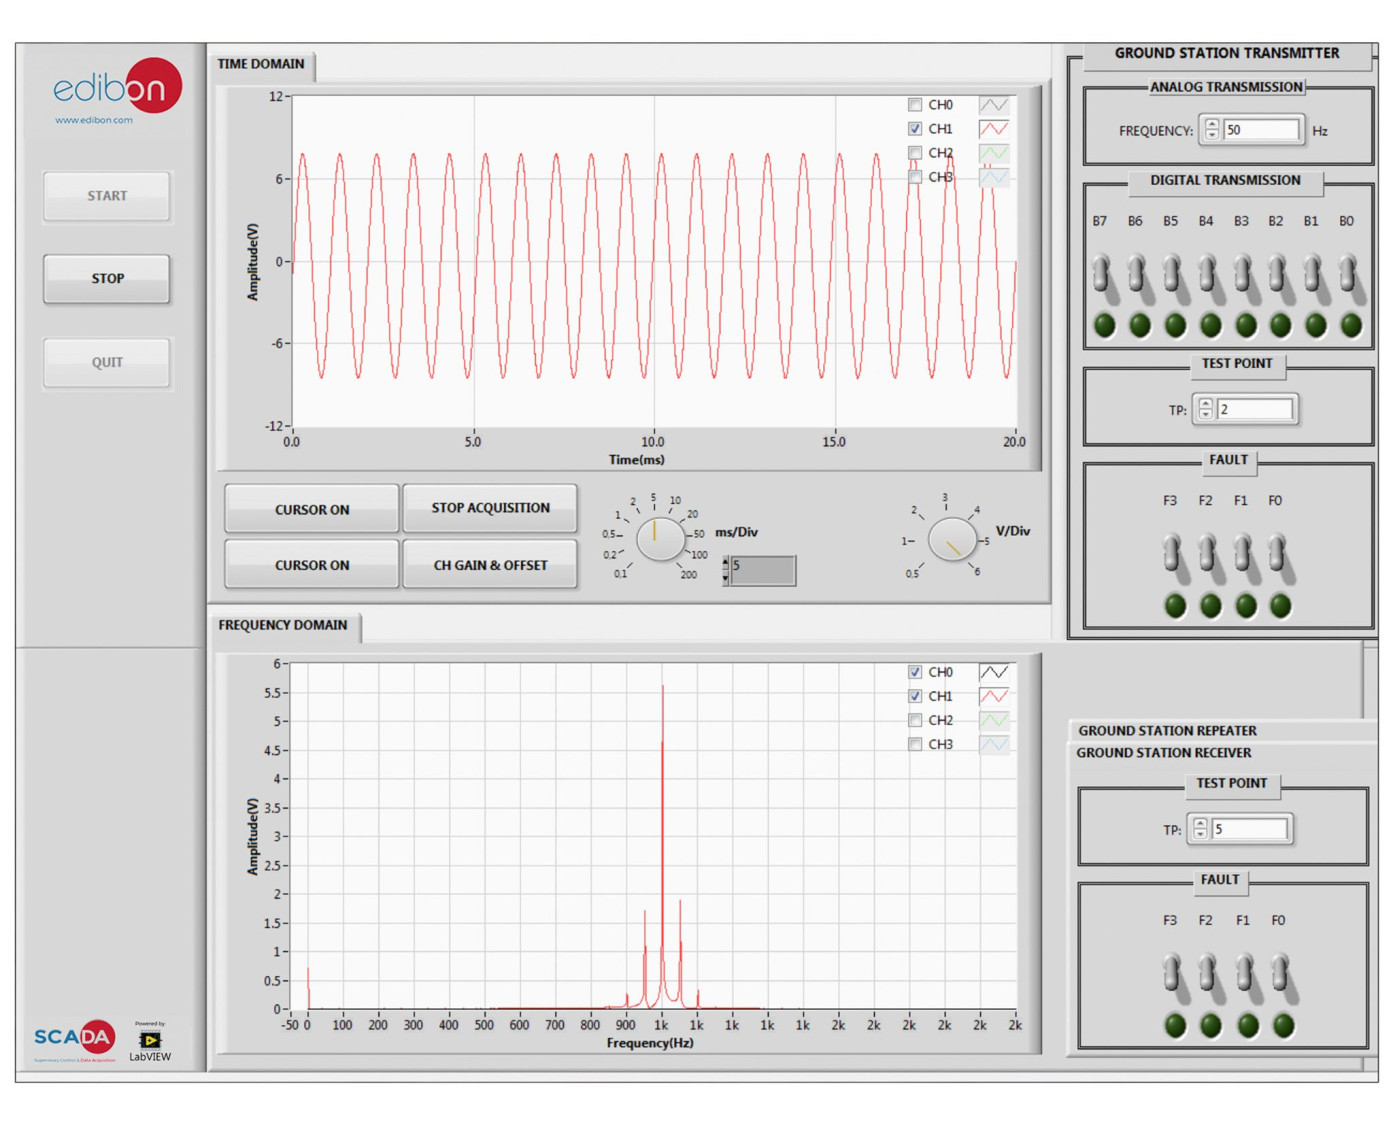
Task: Select GROUND STATION REPEATER tab
Action: [1167, 731]
